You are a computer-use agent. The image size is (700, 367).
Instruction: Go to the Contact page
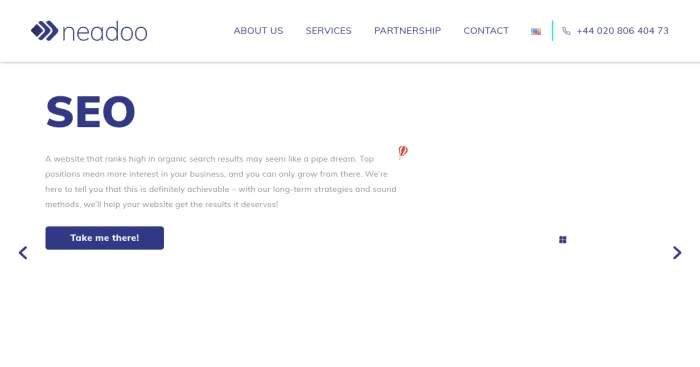coord(486,31)
